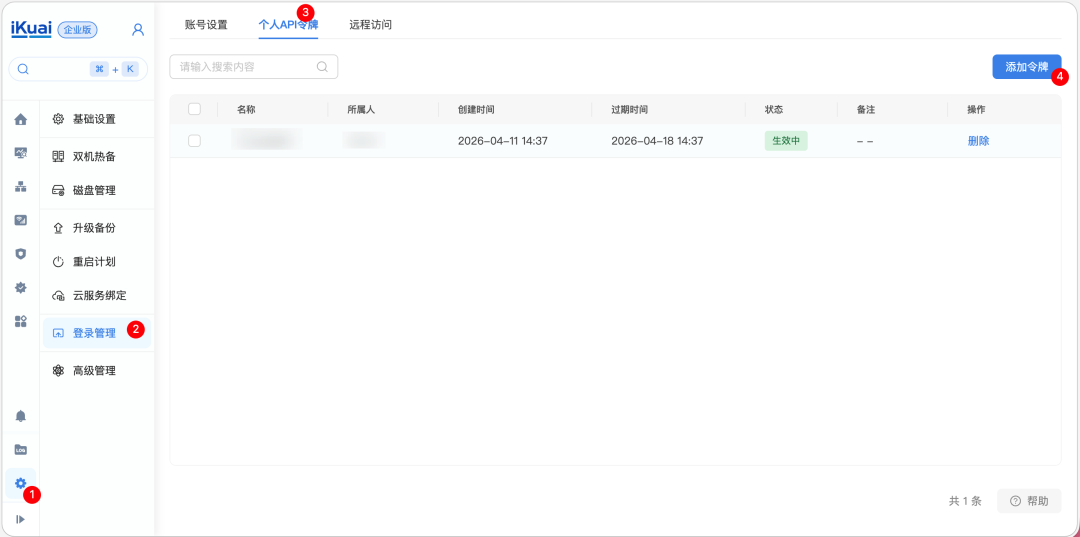Open system settings gear icon
The width and height of the screenshot is (1080, 537).
point(21,483)
